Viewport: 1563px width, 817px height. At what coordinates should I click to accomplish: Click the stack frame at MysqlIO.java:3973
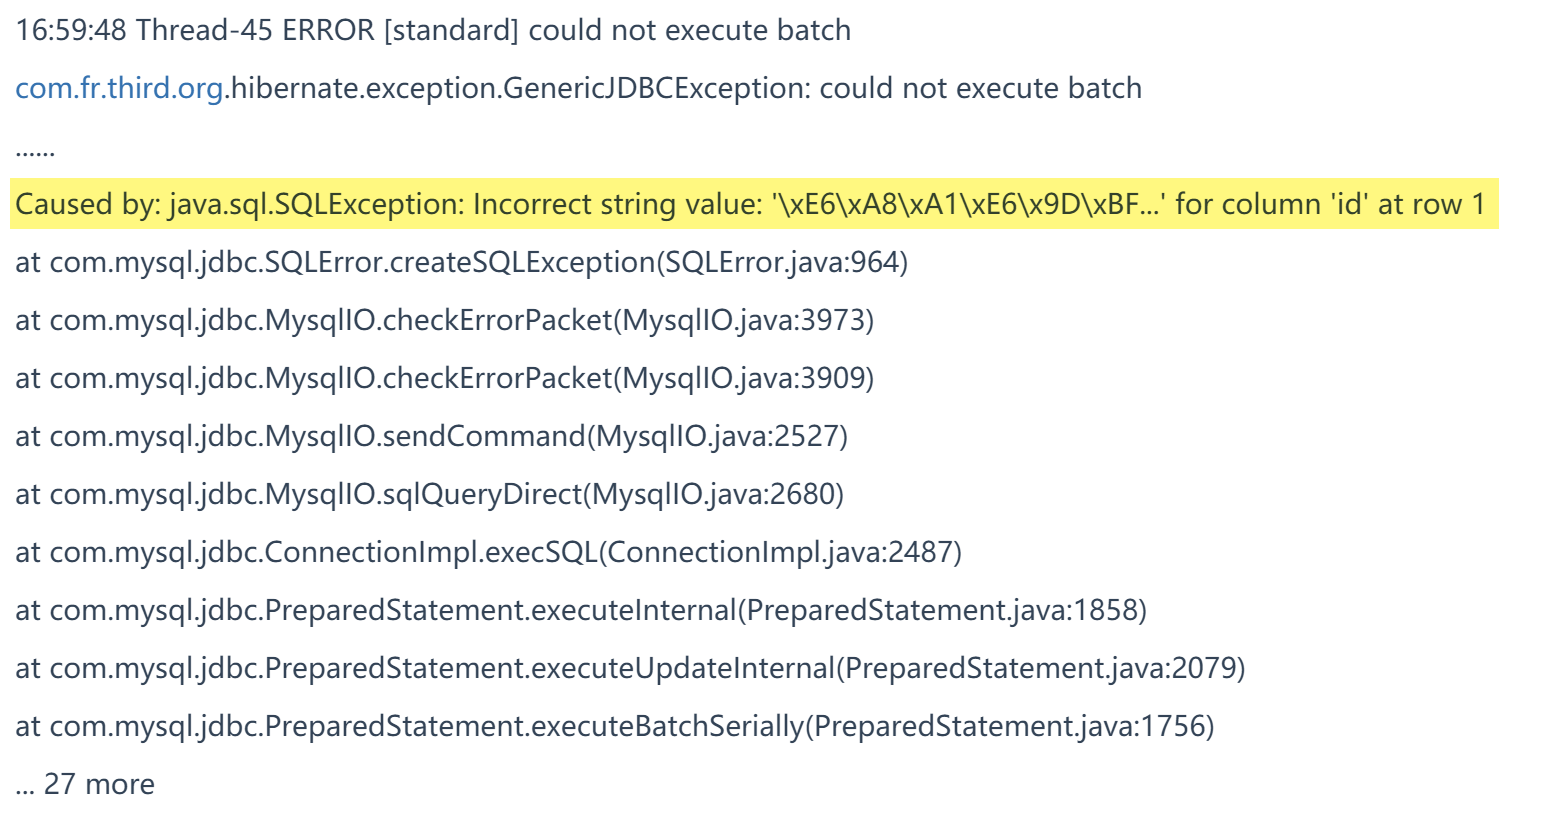tap(444, 321)
